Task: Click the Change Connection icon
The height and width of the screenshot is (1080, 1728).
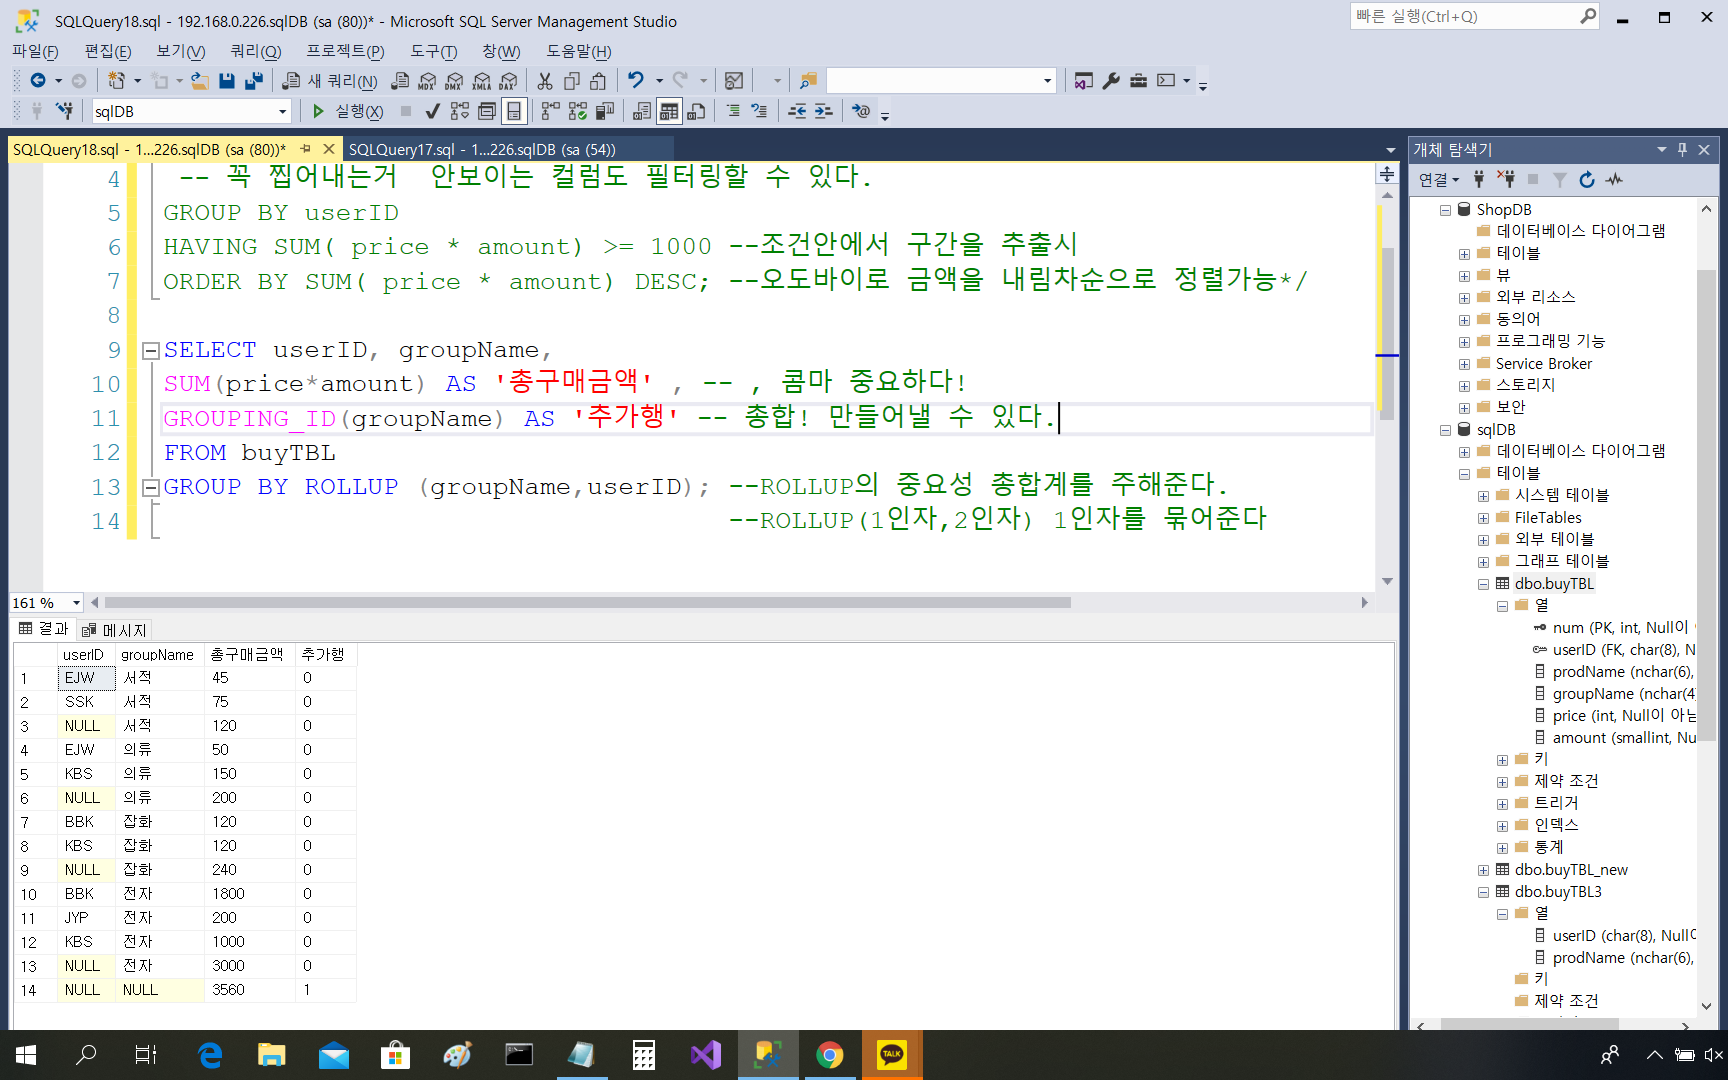Action: point(64,111)
